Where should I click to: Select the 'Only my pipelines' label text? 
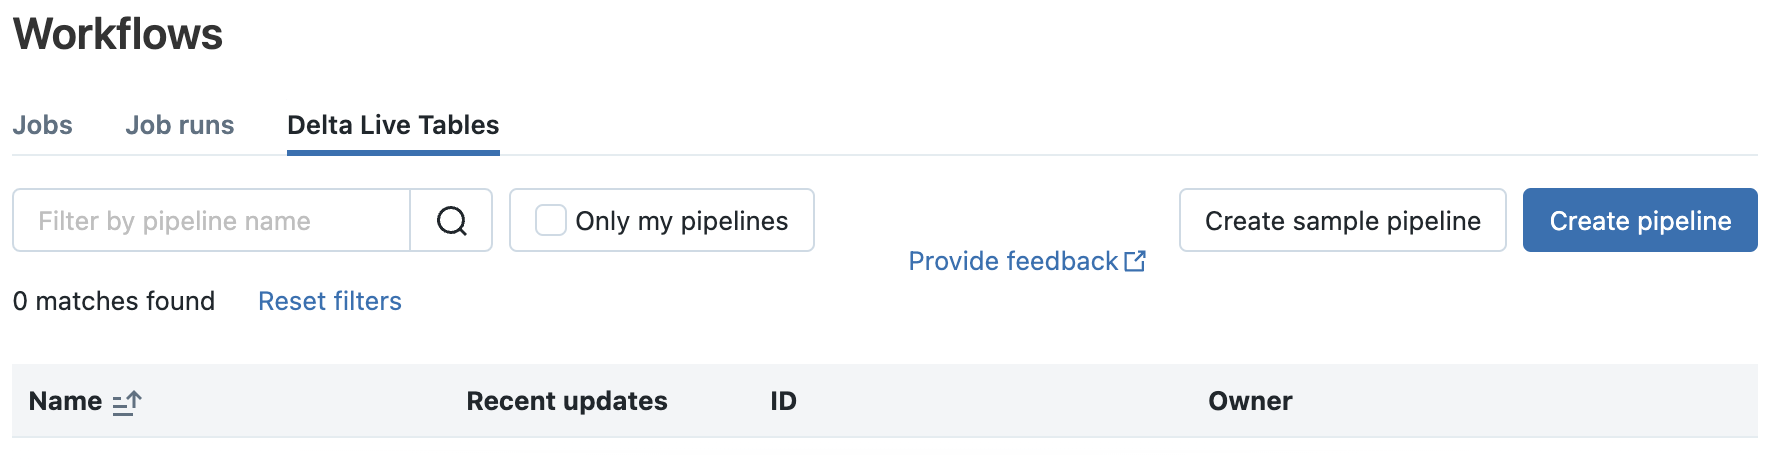[x=682, y=221]
